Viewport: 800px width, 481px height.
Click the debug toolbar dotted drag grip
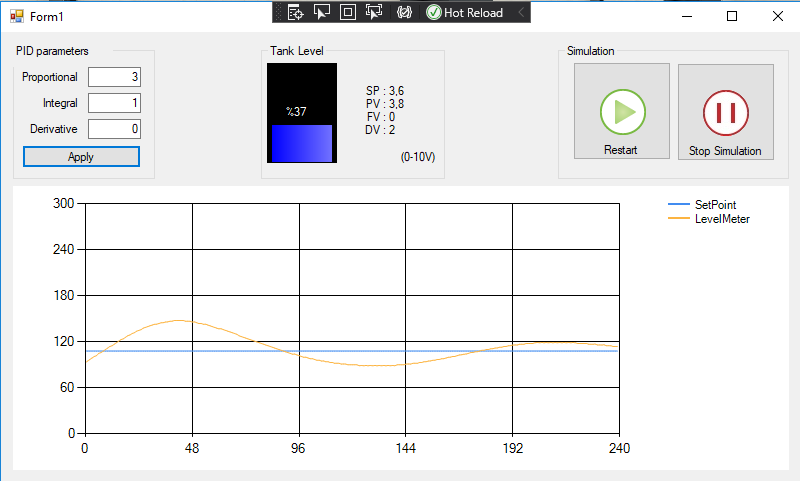[x=279, y=12]
